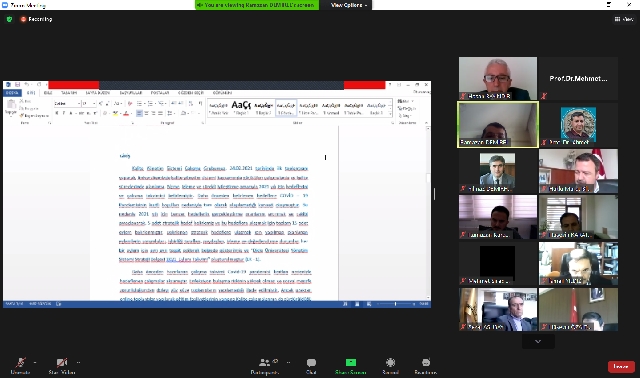Click the Recording indicator
Viewport: 640px width, 378px height.
[36, 19]
